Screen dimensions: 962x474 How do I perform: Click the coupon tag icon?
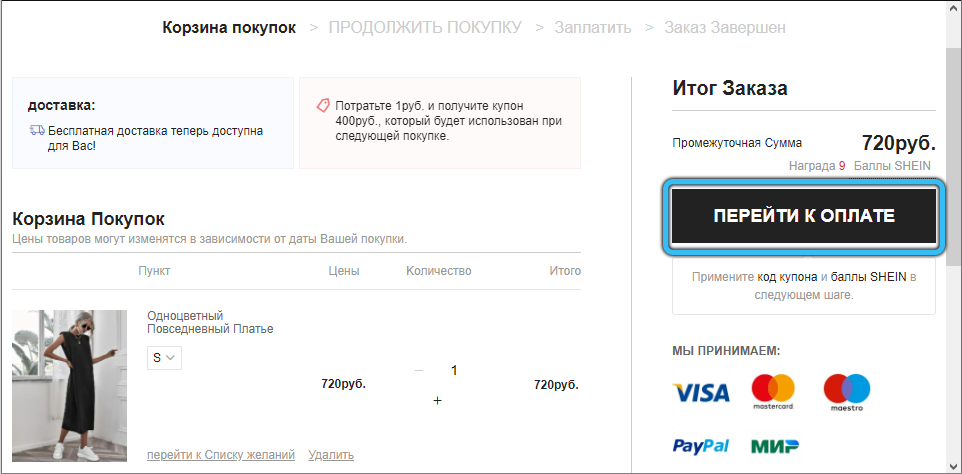pyautogui.click(x=323, y=105)
